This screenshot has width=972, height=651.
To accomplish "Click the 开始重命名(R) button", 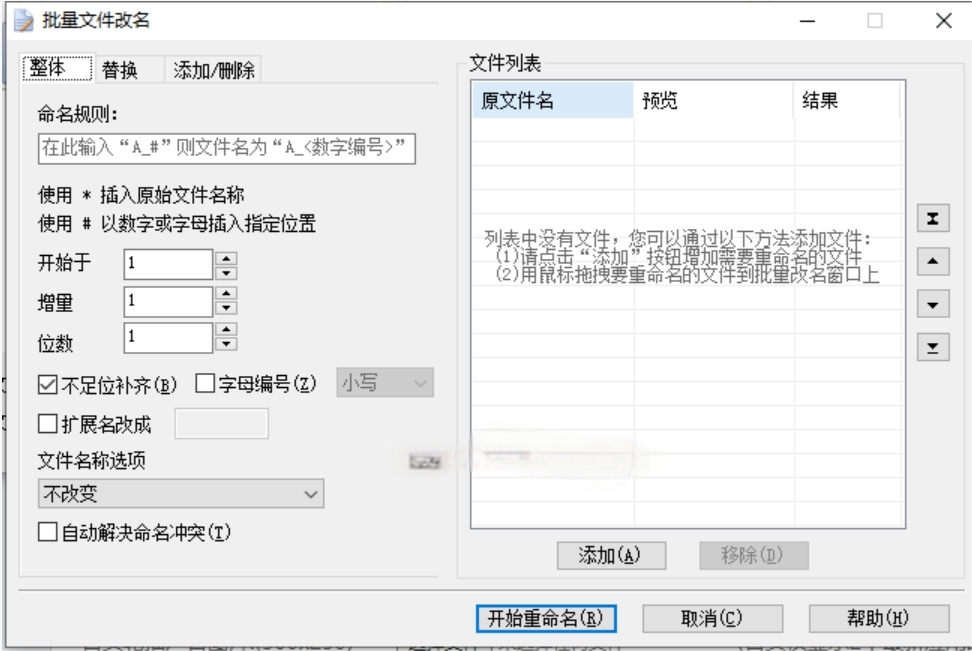I will click(542, 617).
